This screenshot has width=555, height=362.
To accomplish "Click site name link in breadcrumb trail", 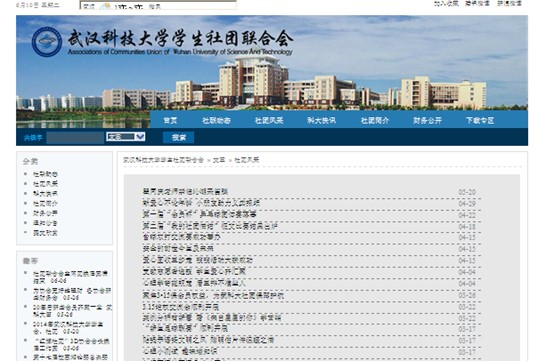I will [164, 160].
